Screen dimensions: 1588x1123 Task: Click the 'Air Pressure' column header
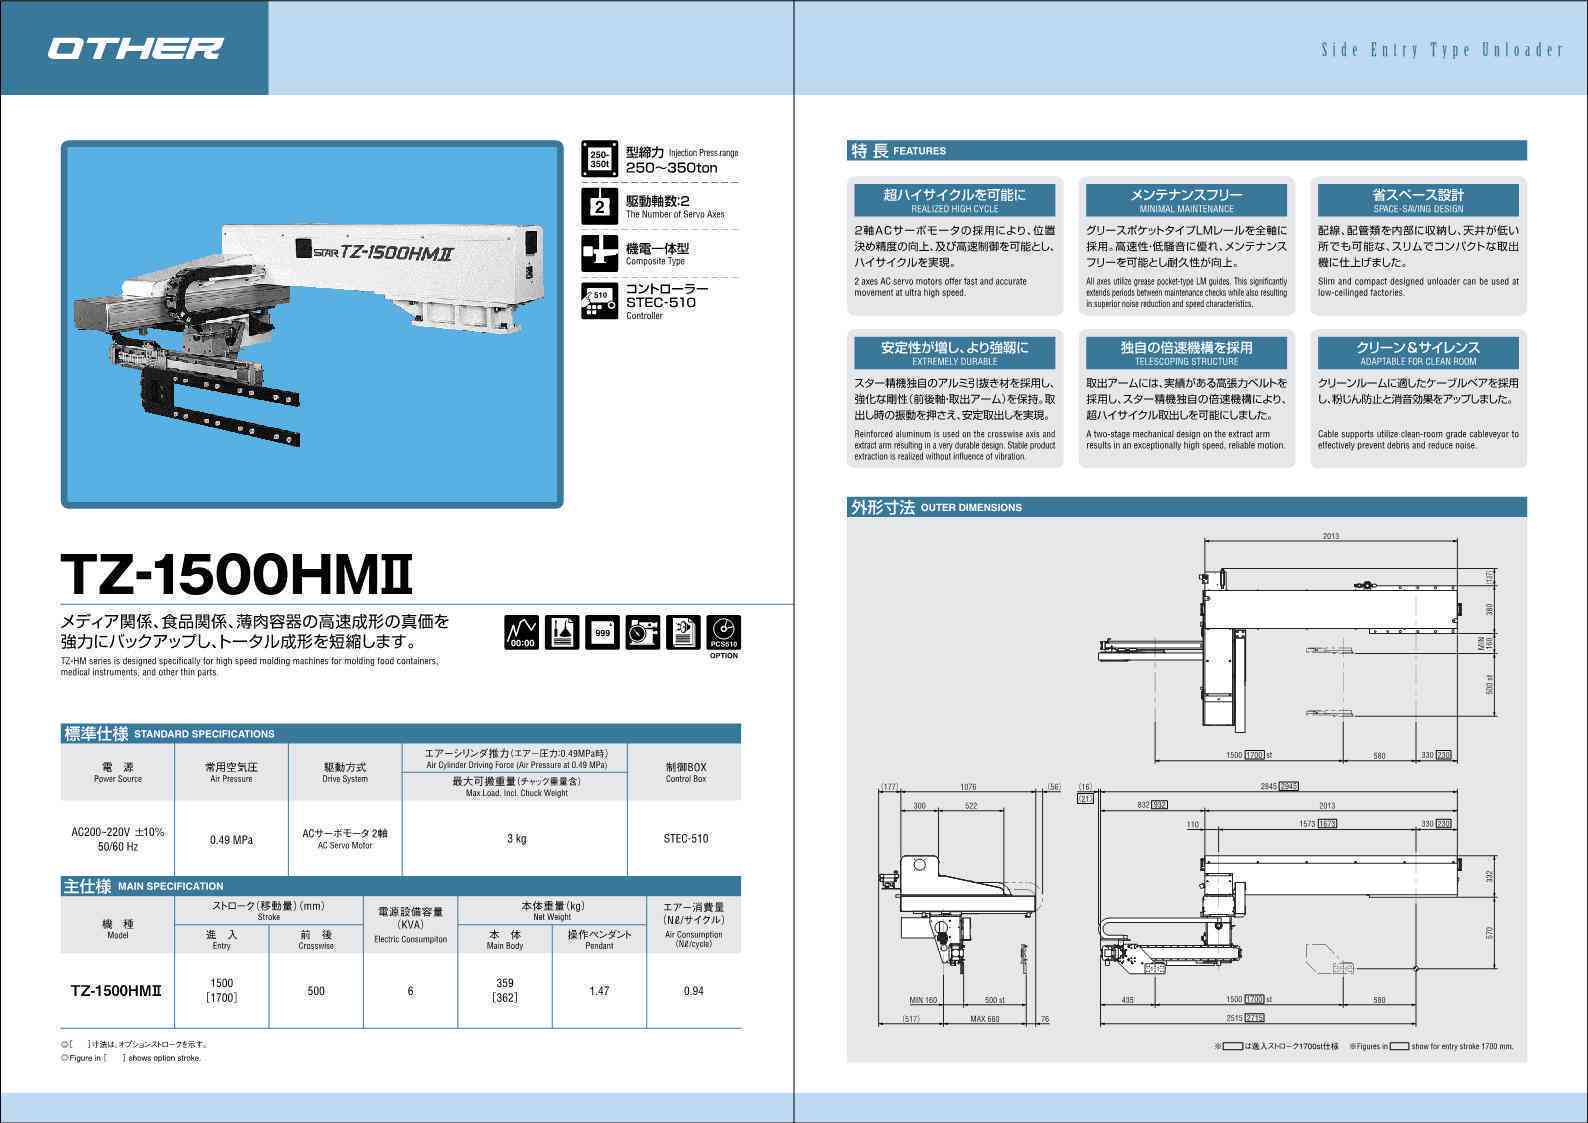pos(231,772)
